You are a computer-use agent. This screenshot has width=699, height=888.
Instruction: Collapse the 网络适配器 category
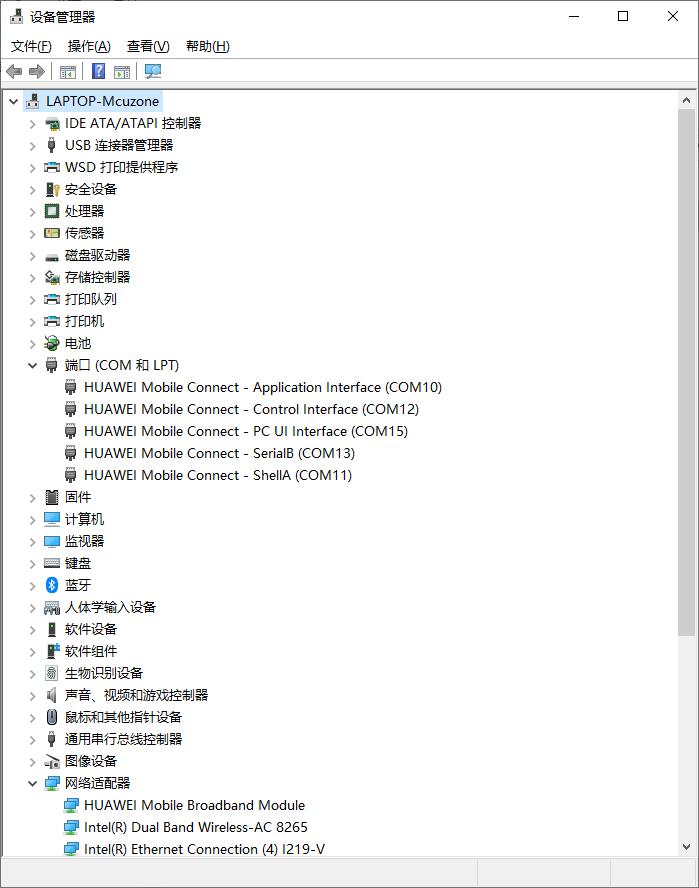pos(32,784)
